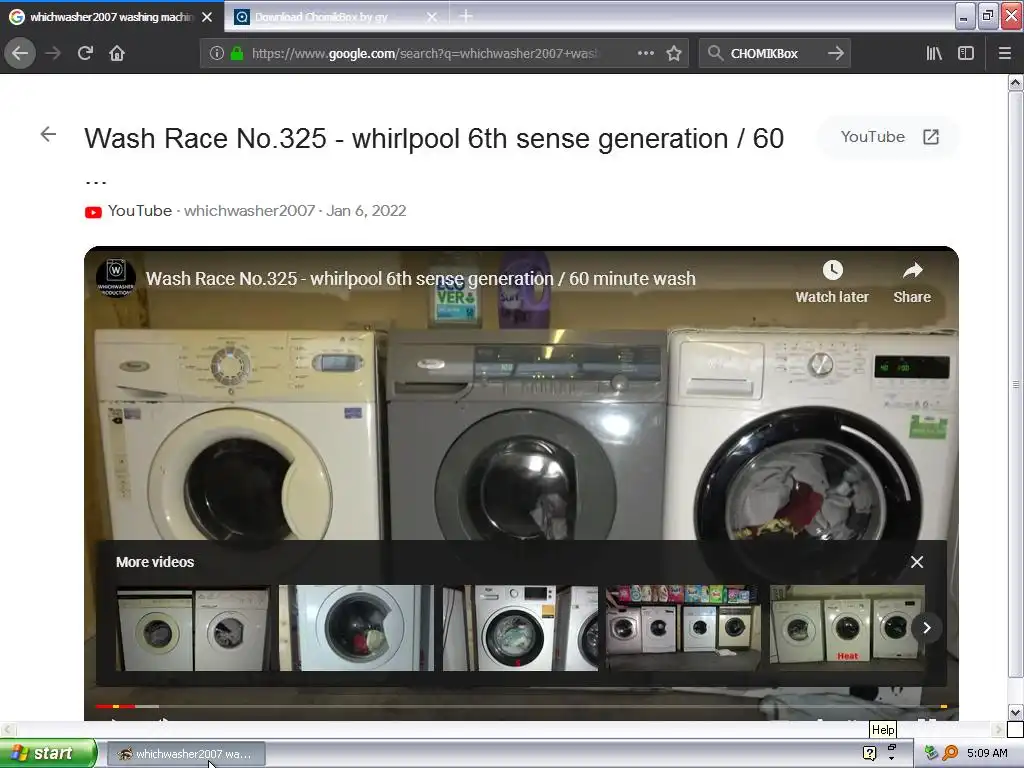The width and height of the screenshot is (1024, 768).
Task: Open a new browser tab
Action: 466,16
